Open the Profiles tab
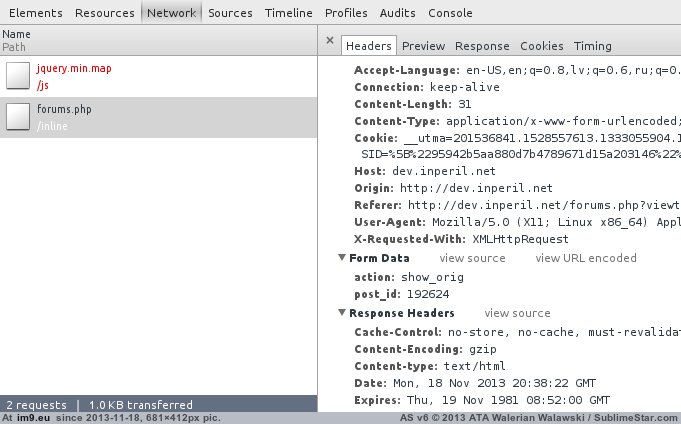The height and width of the screenshot is (424, 681). (346, 13)
